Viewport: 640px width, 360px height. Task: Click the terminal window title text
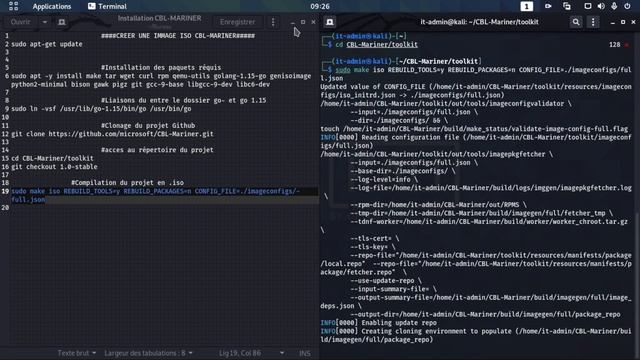click(479, 22)
